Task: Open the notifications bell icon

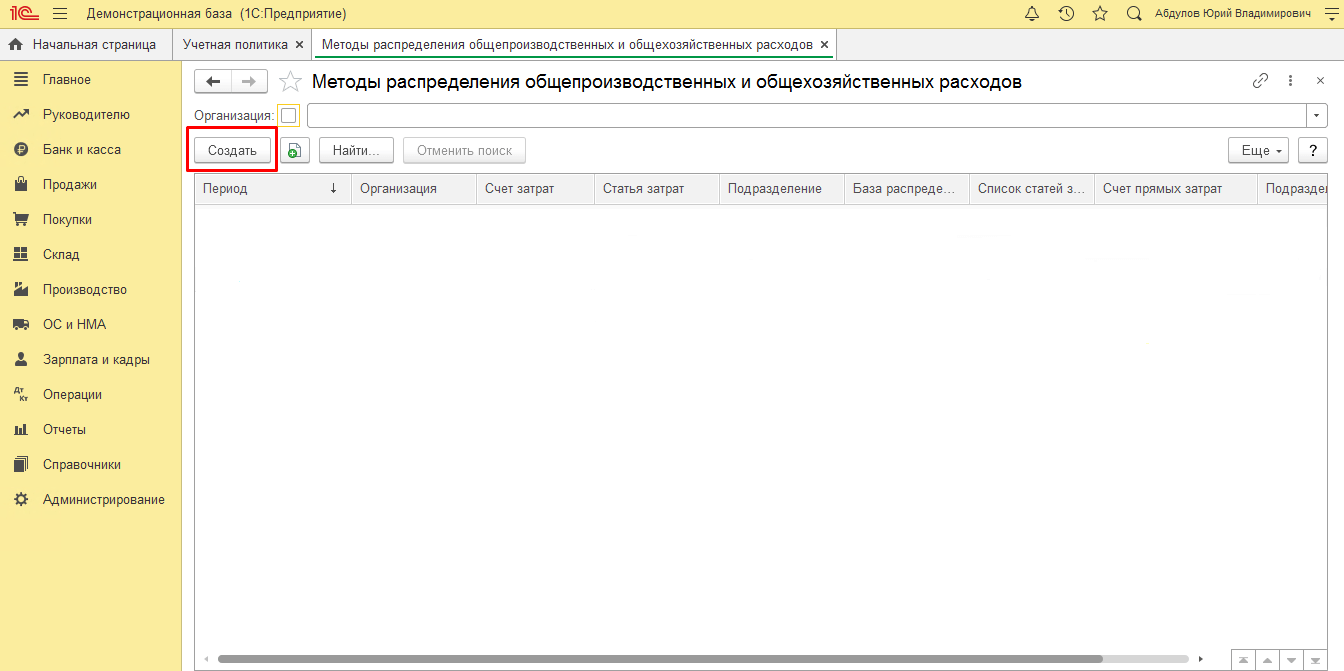Action: (1032, 14)
